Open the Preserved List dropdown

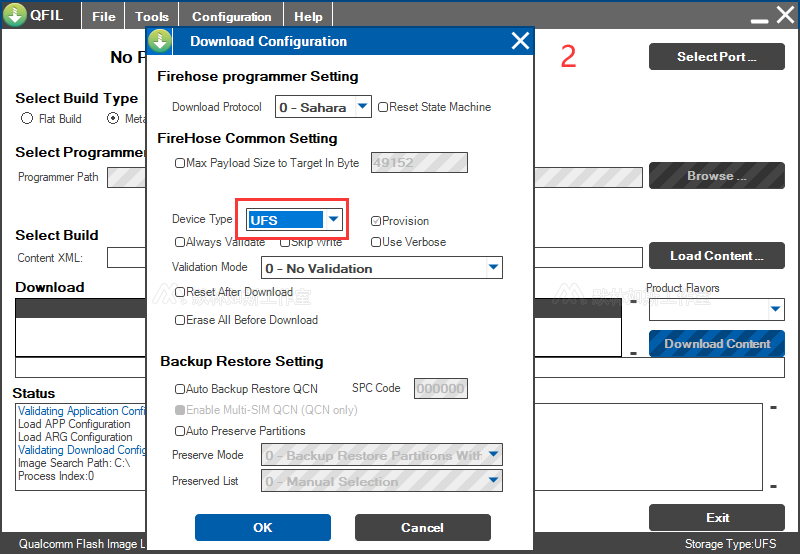[x=382, y=481]
